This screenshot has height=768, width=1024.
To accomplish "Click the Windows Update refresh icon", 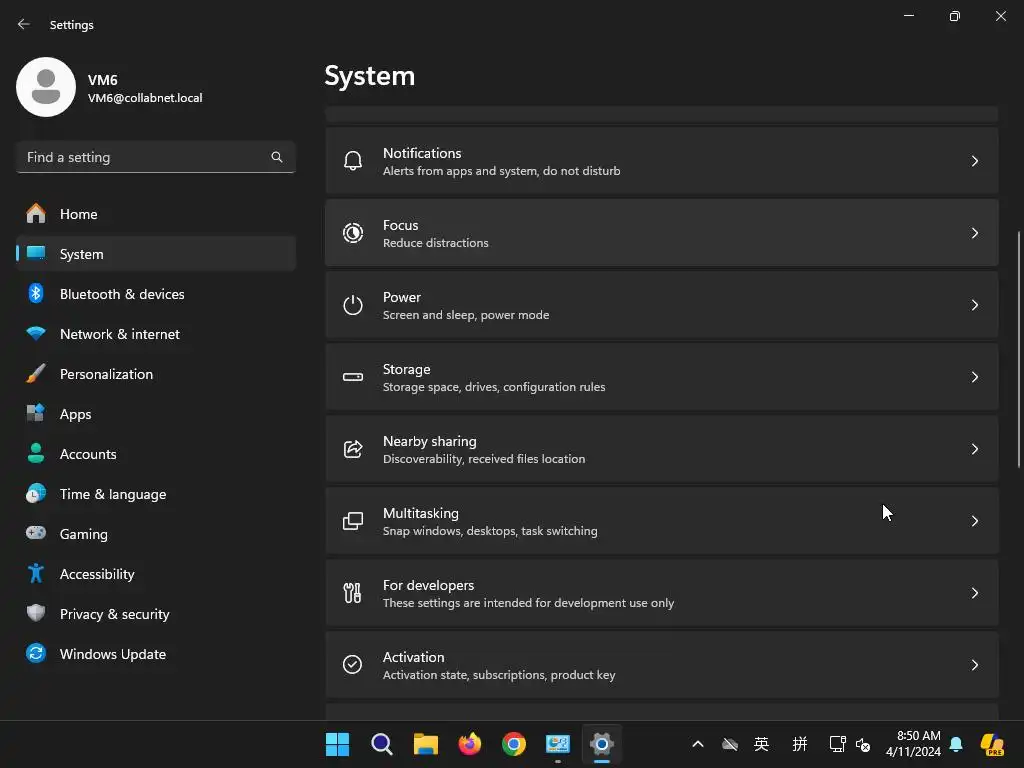I will click(36, 653).
